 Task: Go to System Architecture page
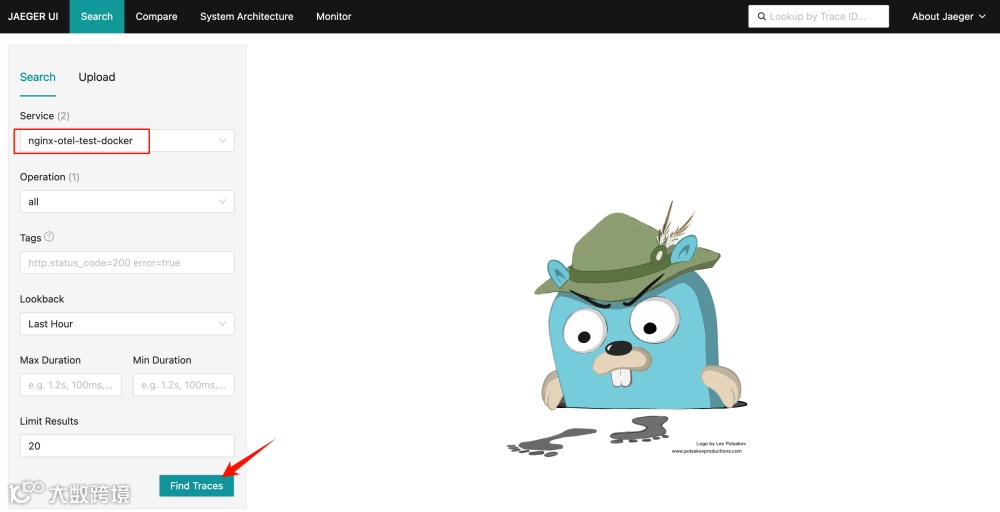247,17
